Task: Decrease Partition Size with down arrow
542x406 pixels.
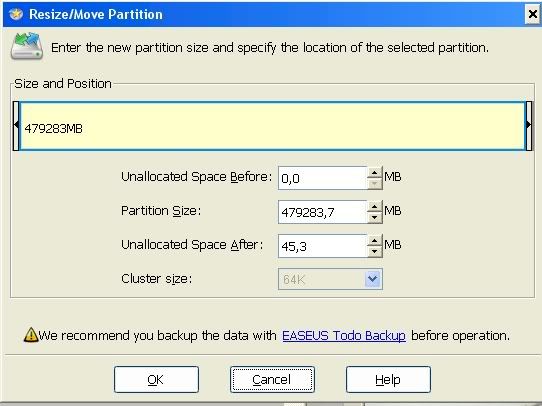Action: (x=374, y=218)
